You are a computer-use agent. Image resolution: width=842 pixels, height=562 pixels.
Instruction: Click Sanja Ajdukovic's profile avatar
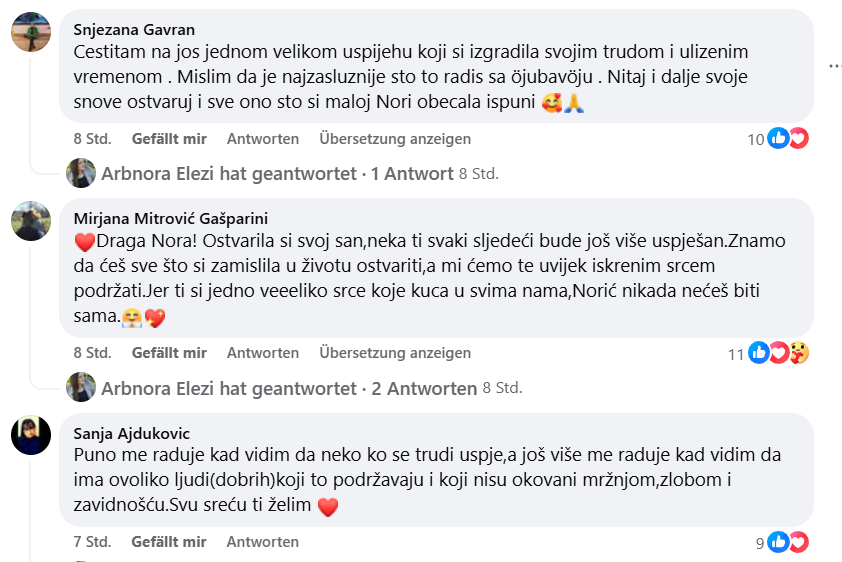pyautogui.click(x=31, y=436)
